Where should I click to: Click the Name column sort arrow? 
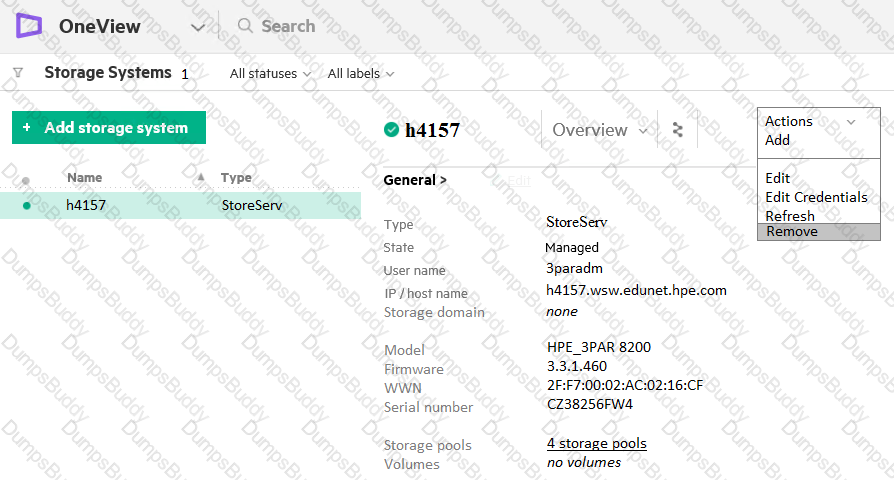[201, 178]
